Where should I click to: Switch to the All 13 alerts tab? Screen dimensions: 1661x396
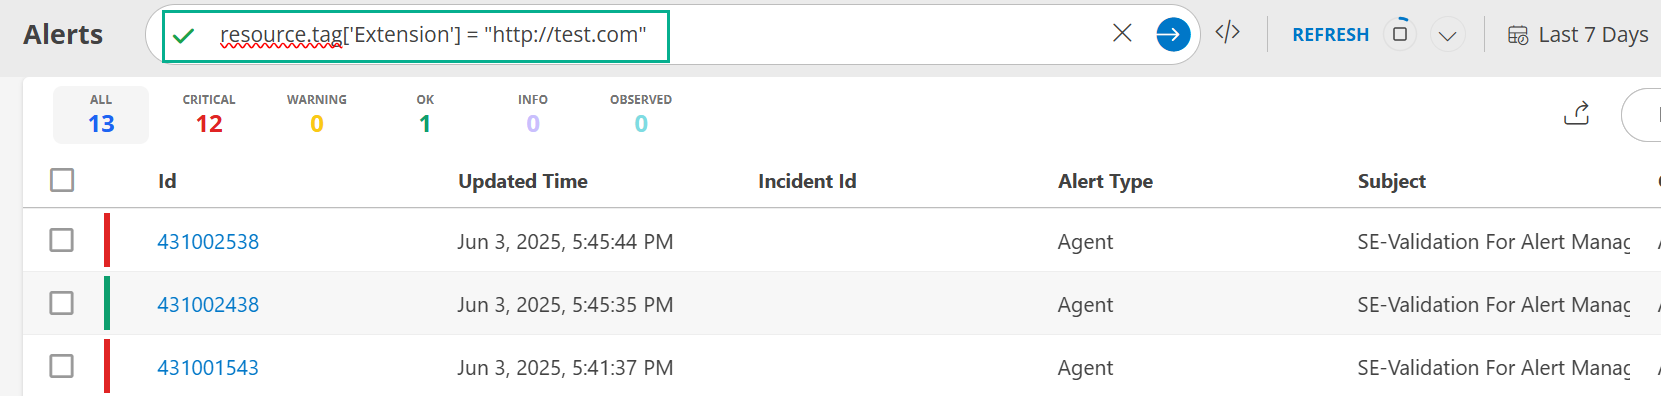[x=101, y=114]
